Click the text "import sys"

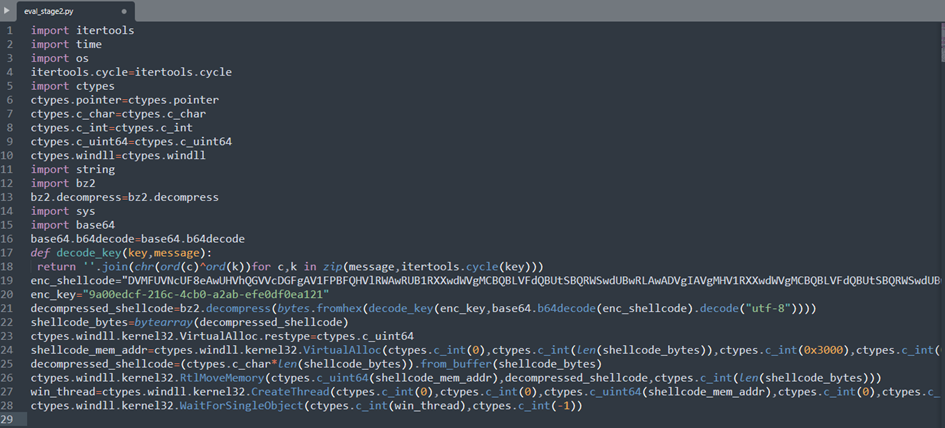63,211
